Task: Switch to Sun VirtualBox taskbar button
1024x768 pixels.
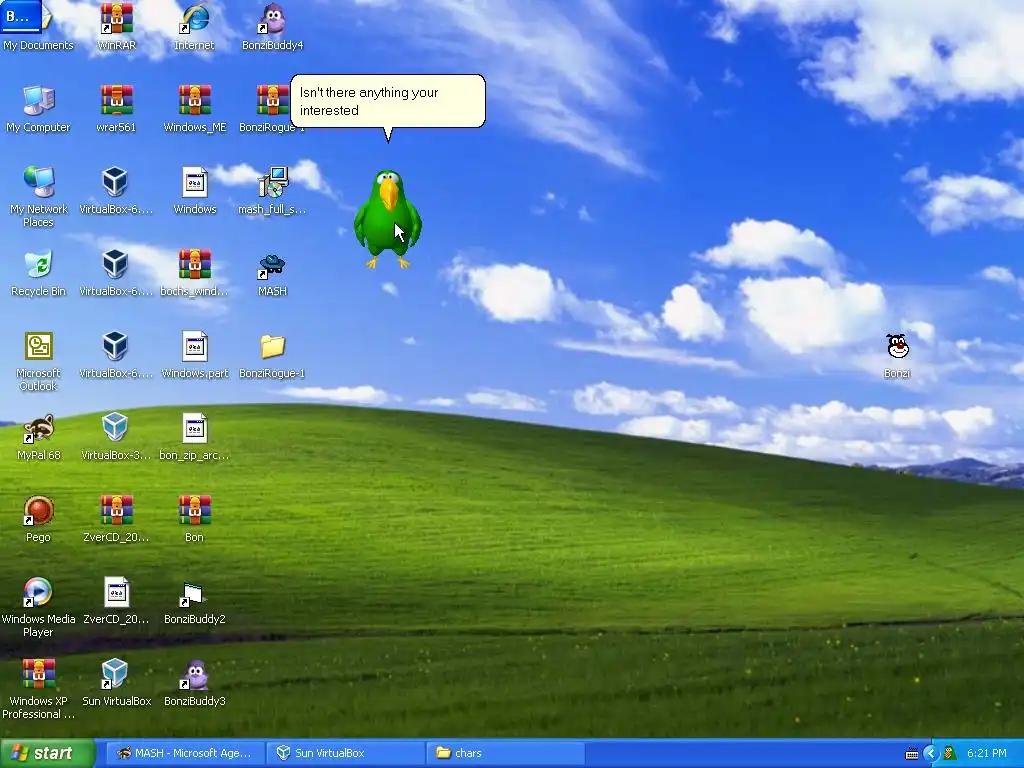Action: point(345,753)
